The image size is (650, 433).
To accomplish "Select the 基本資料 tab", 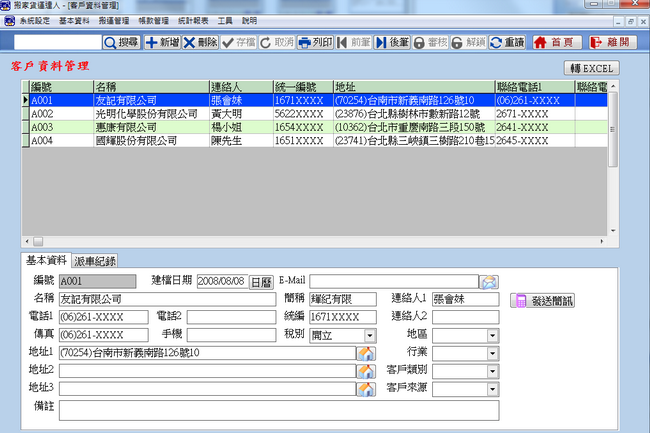I will tap(46, 260).
